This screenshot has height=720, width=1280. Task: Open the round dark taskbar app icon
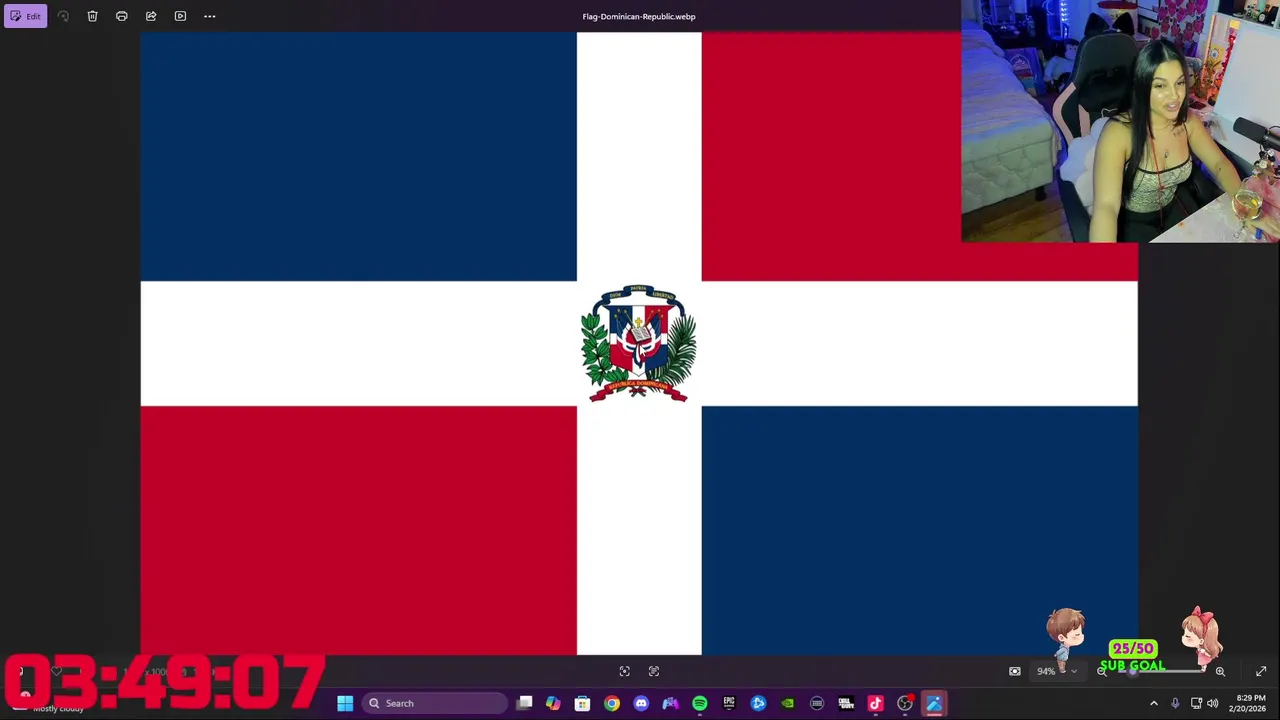[817, 703]
